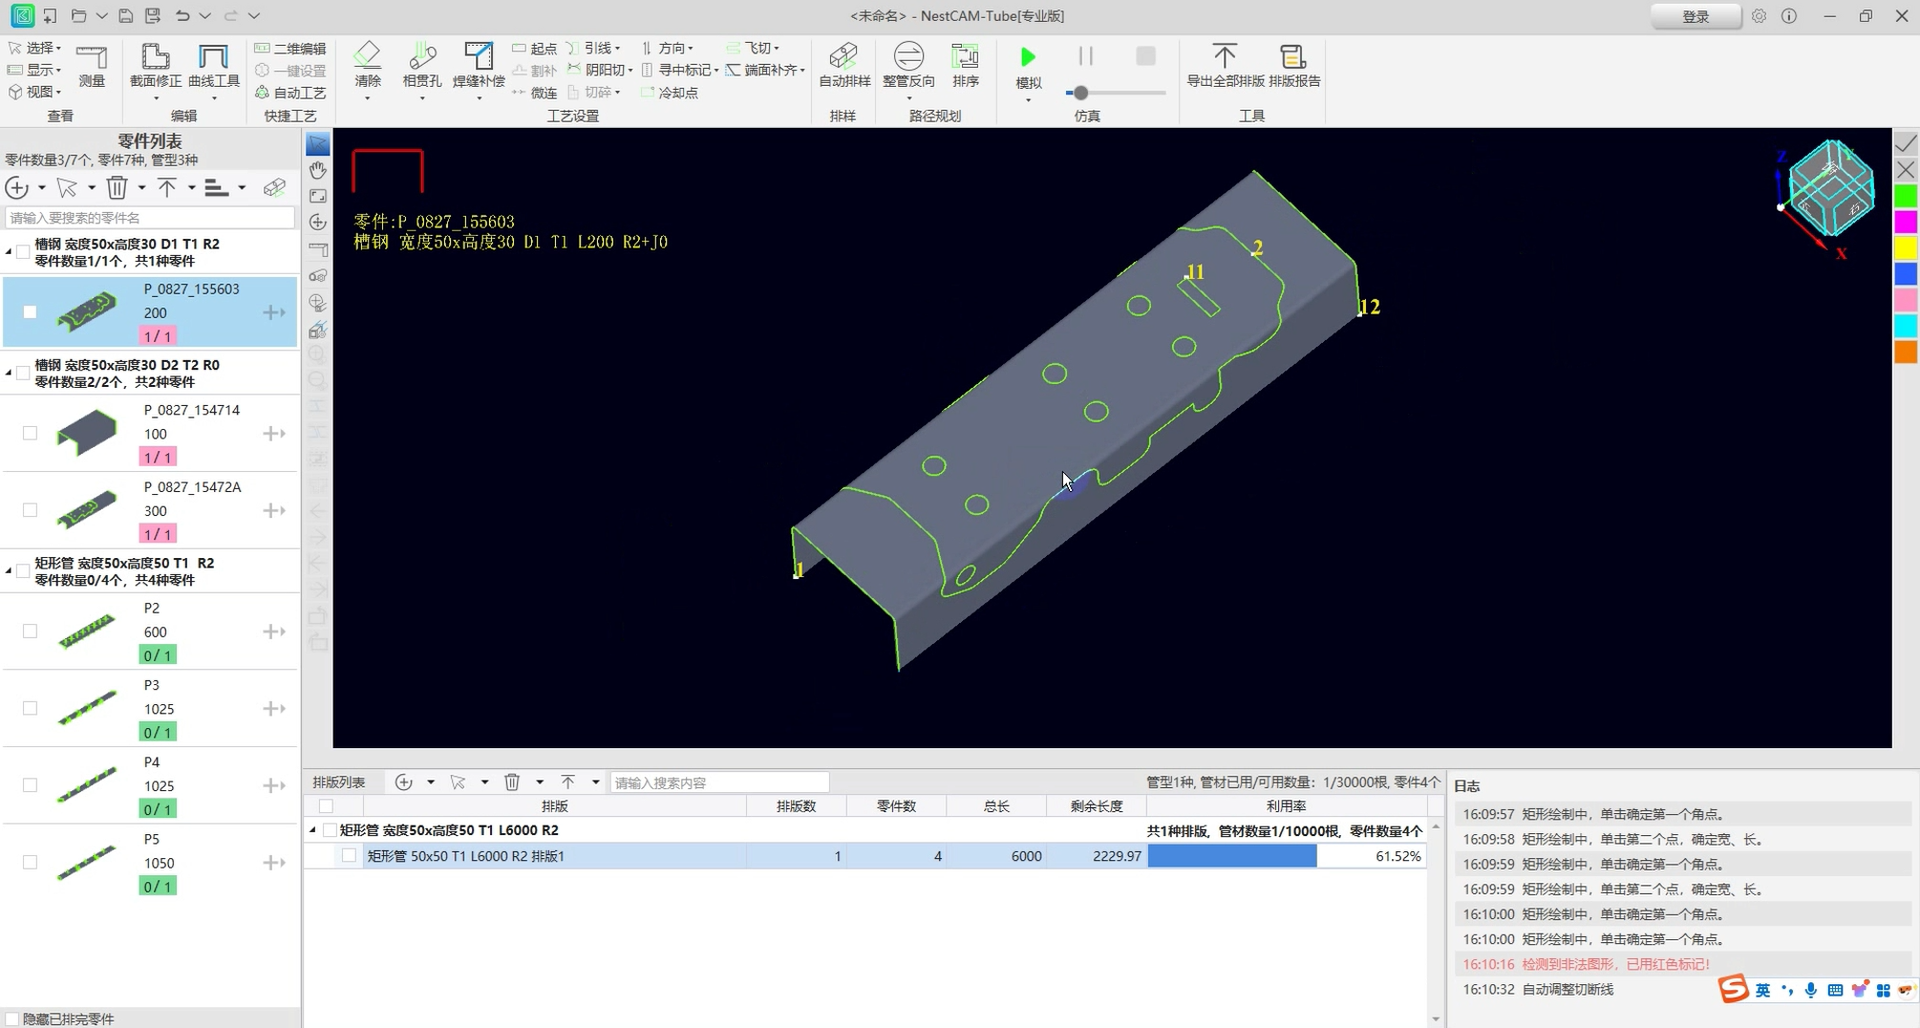Start the 模拟 simulation play button
Viewport: 1920px width, 1028px height.
(1028, 57)
